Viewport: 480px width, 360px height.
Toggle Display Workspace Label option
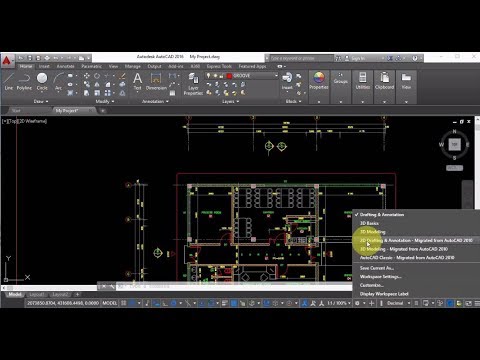click(384, 294)
